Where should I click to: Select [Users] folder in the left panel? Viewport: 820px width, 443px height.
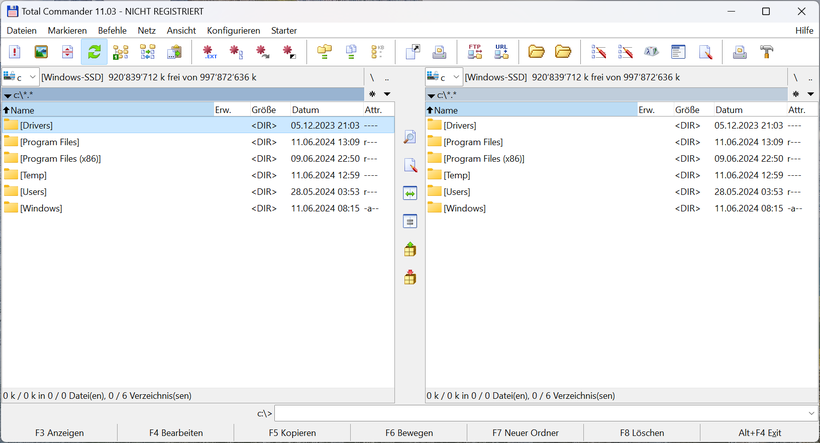click(198, 191)
